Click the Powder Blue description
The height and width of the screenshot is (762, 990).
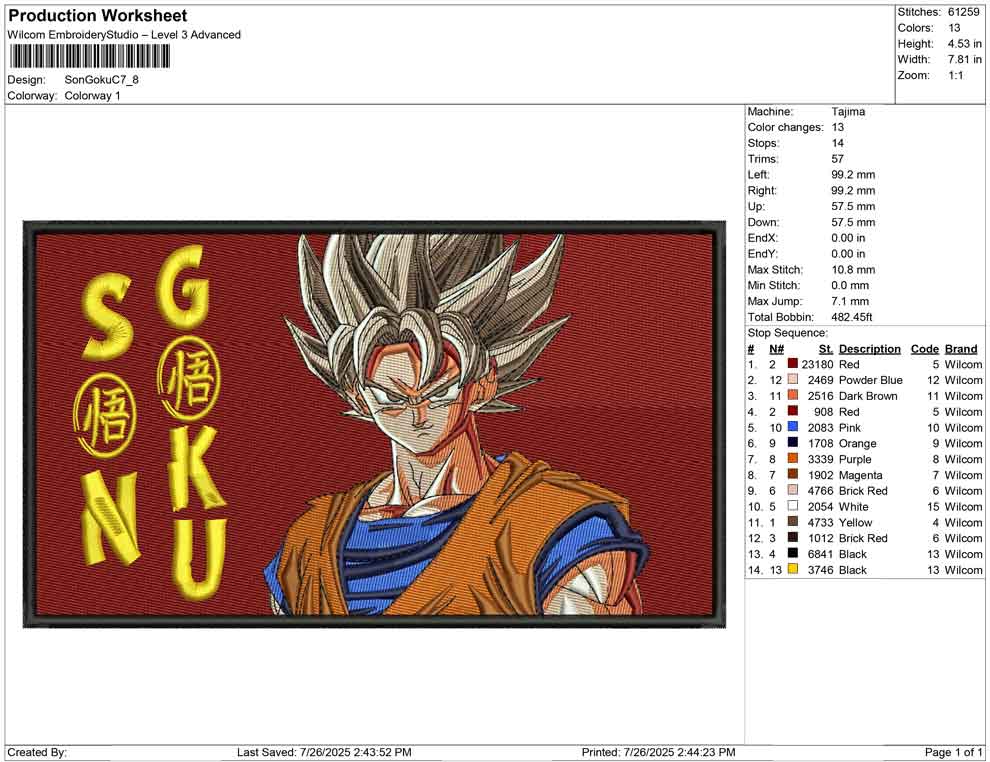coord(871,380)
